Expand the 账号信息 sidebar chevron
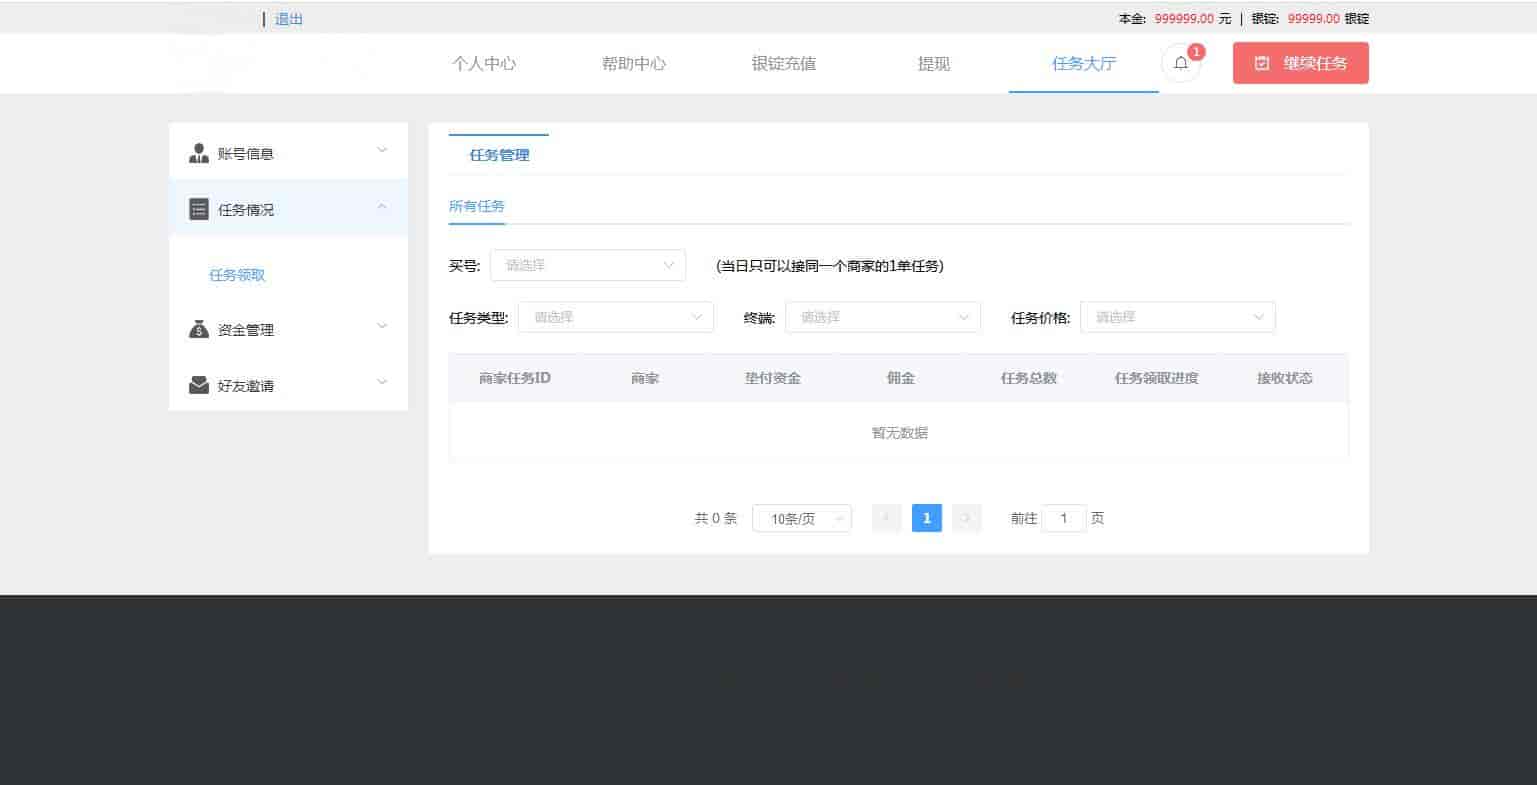 coord(381,151)
